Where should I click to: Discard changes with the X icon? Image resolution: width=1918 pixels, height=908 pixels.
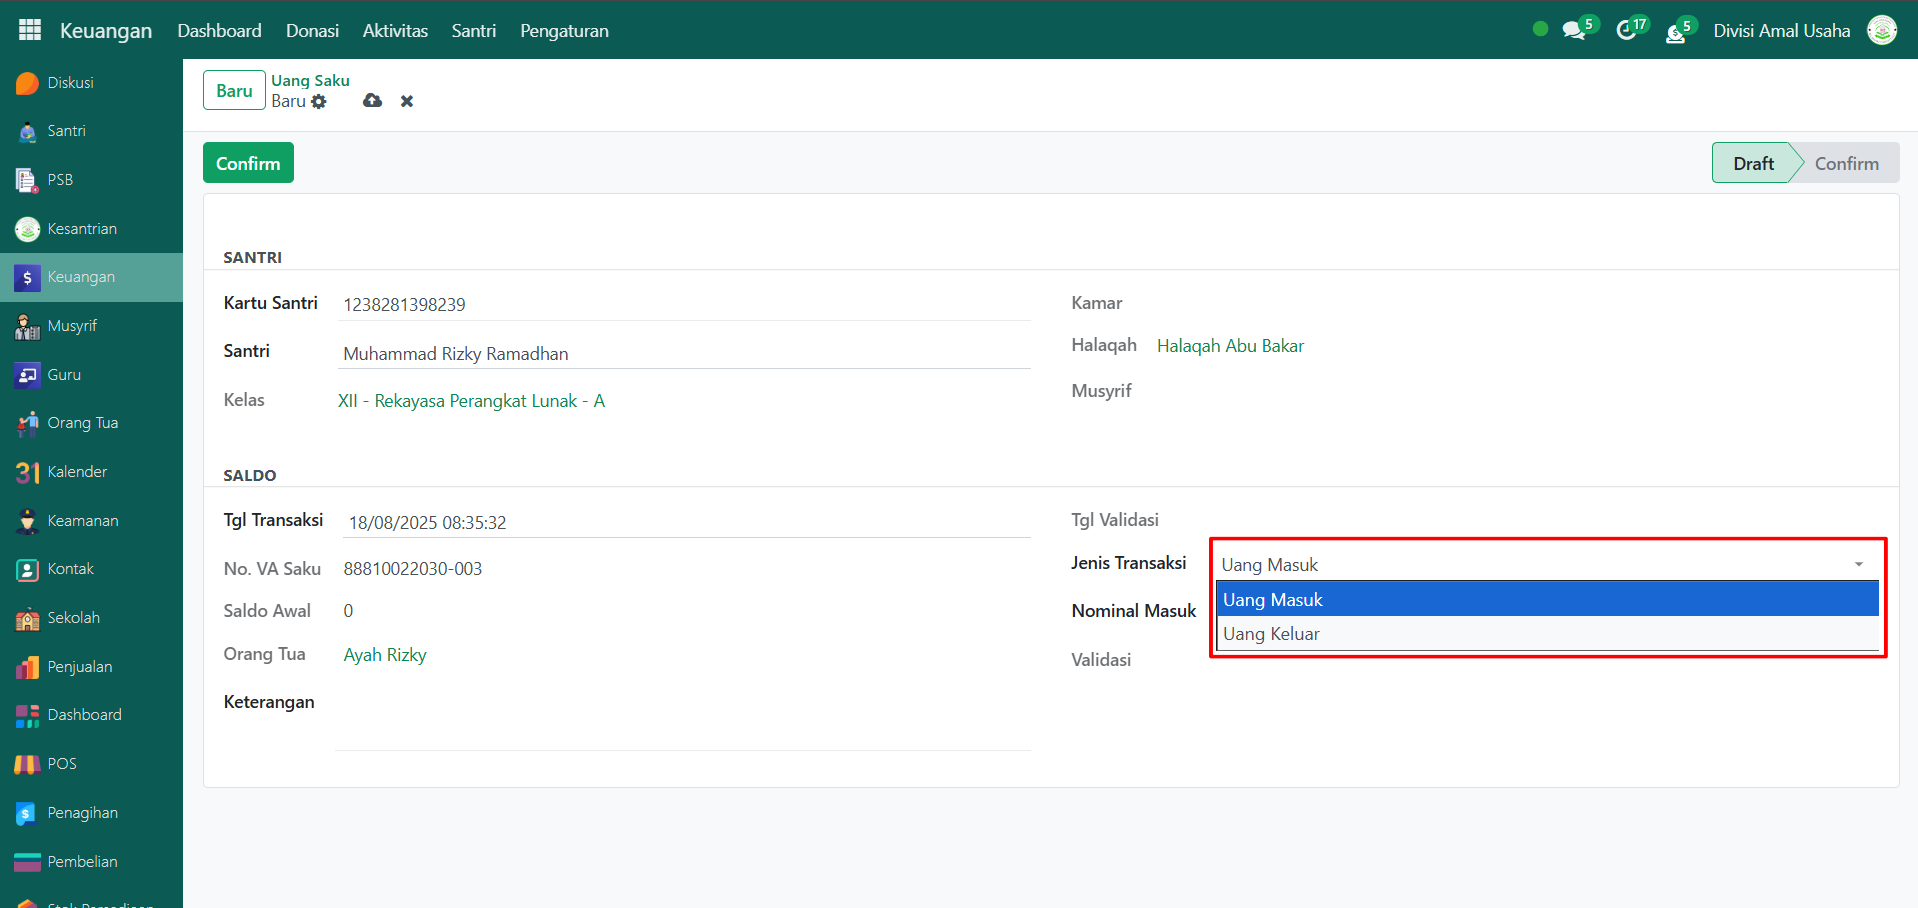point(407,101)
